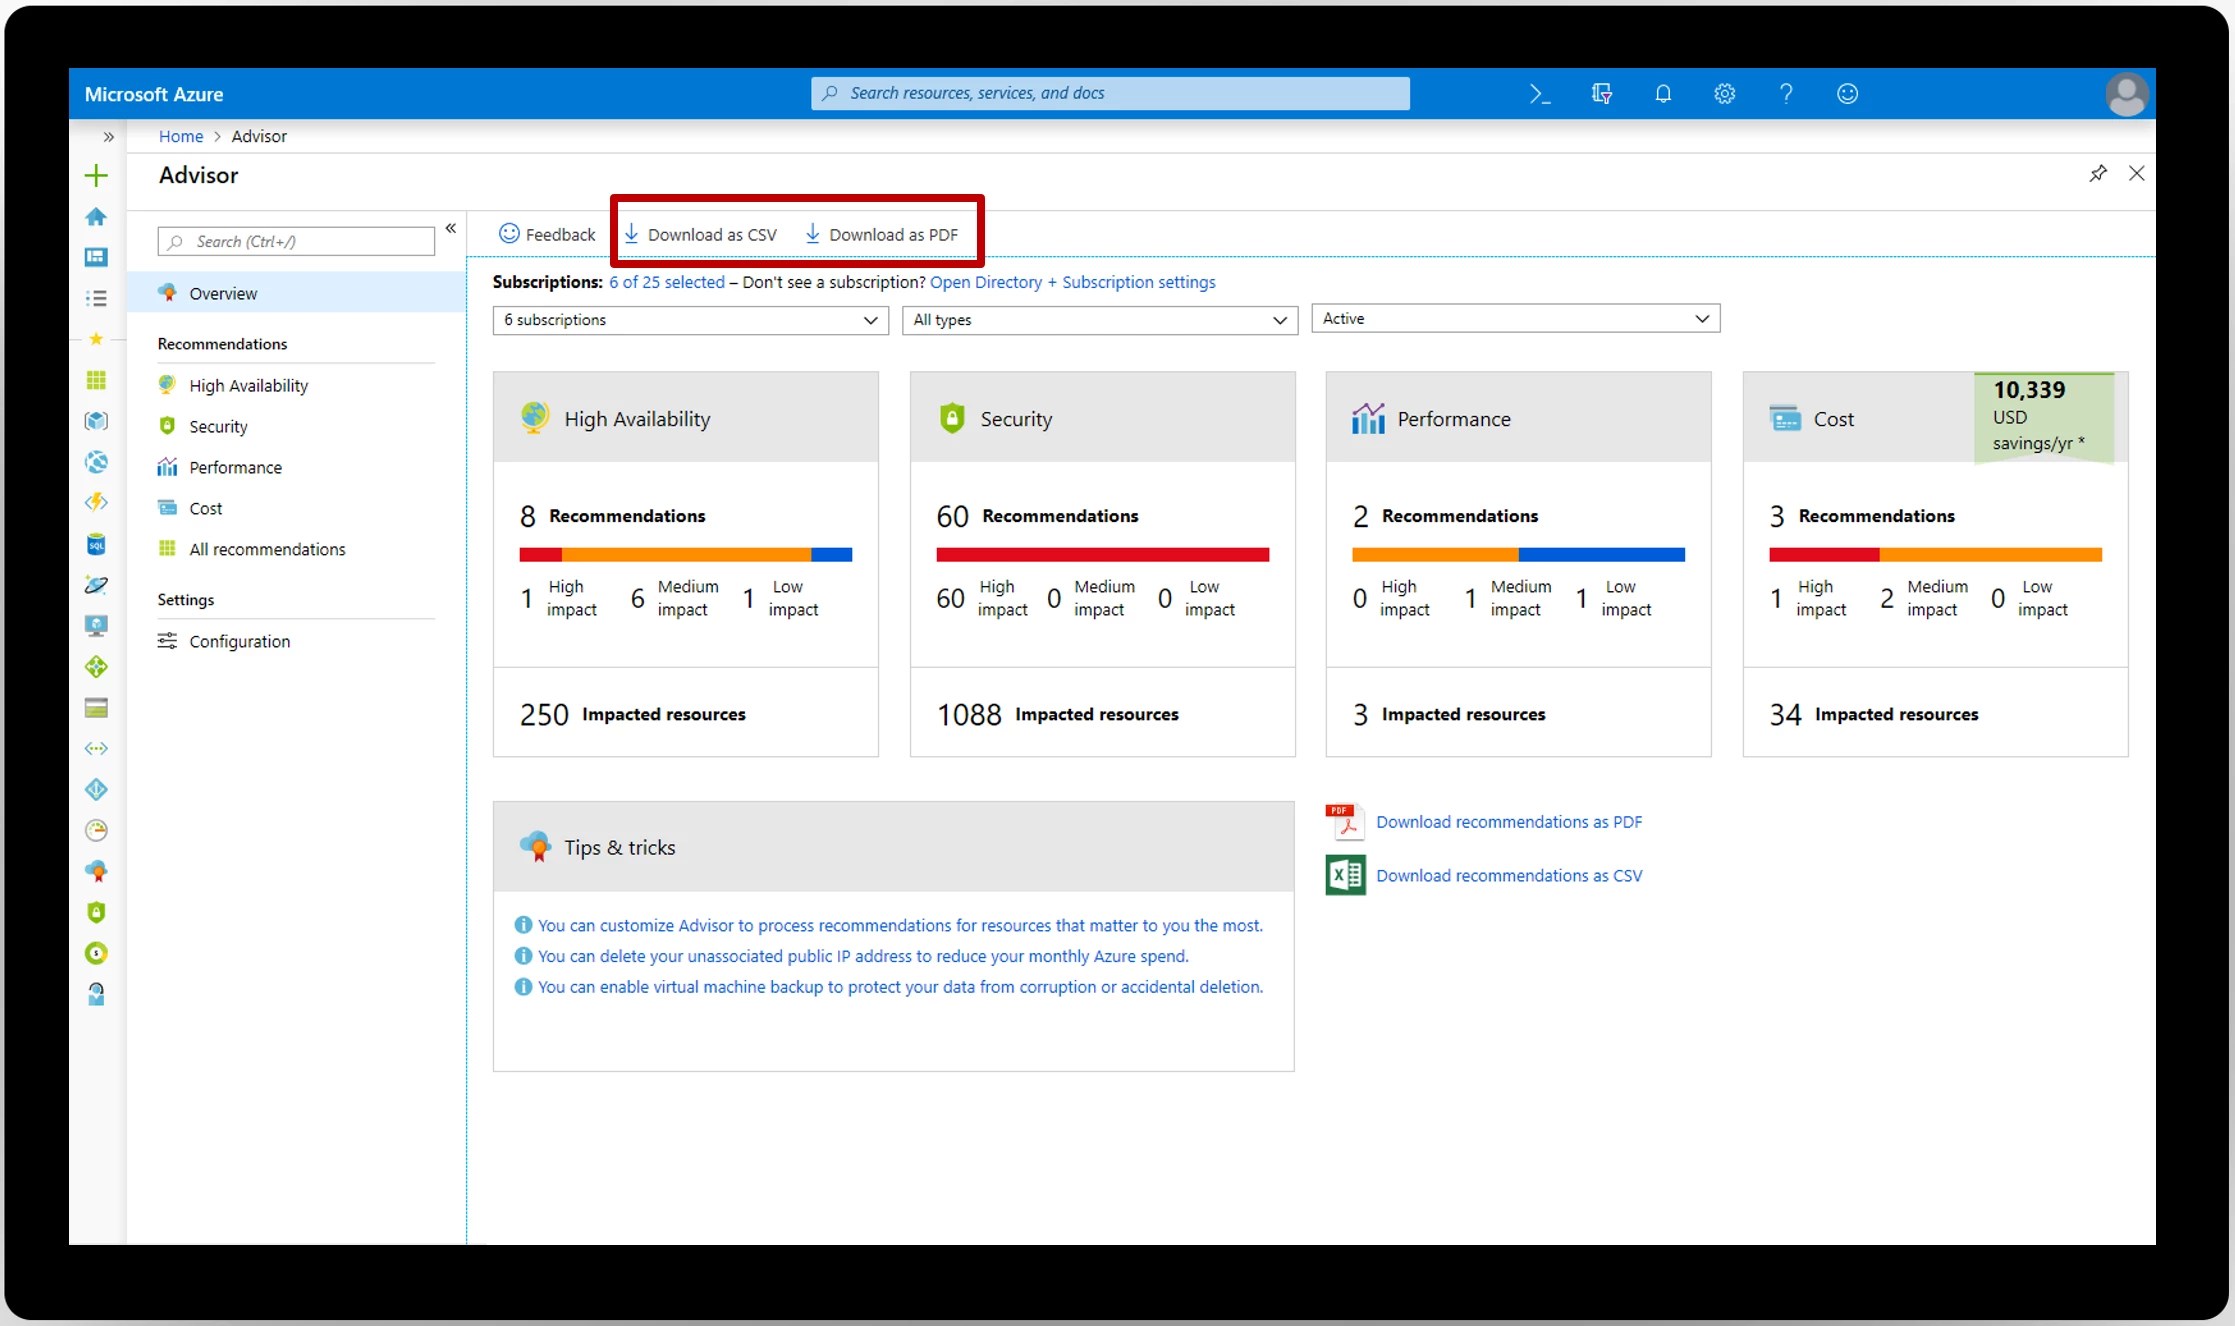Screen dimensions: 2235x1326
Task: Open the Dashboard icon in the sidebar
Action: point(96,257)
